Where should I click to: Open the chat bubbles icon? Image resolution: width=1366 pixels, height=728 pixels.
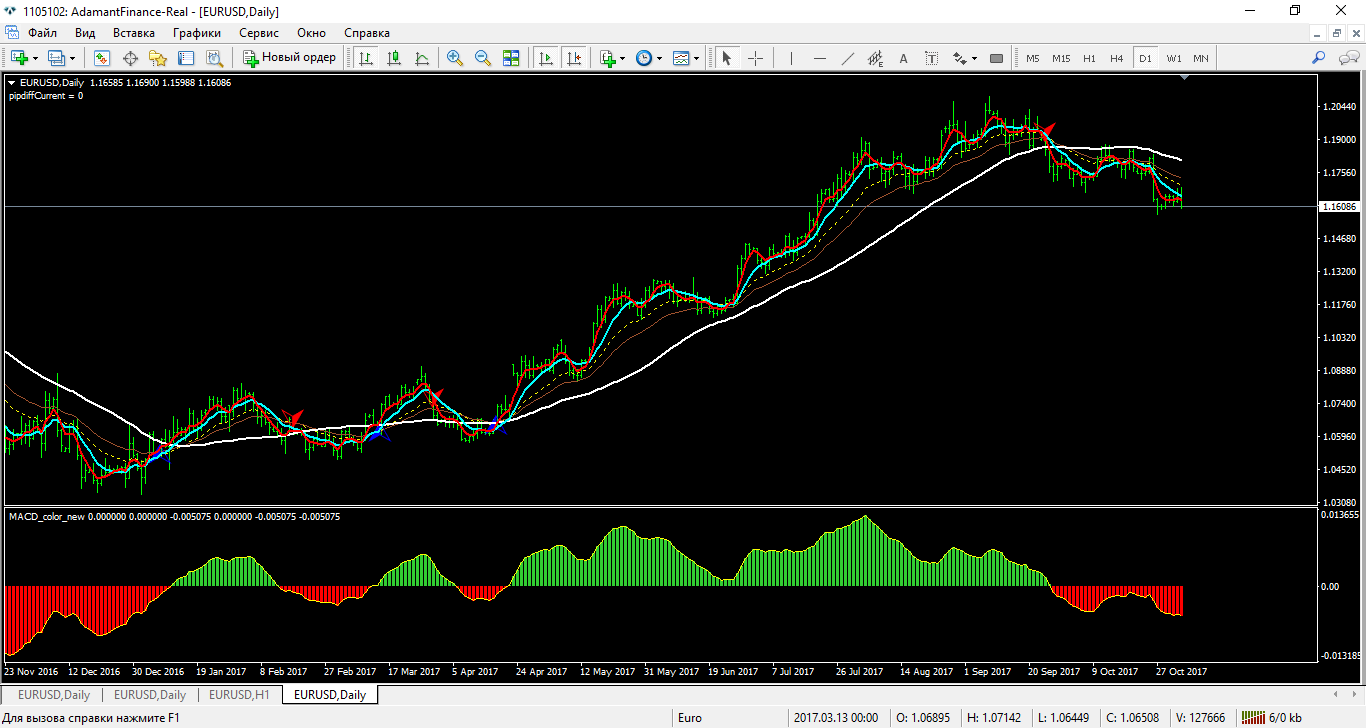coord(1347,58)
